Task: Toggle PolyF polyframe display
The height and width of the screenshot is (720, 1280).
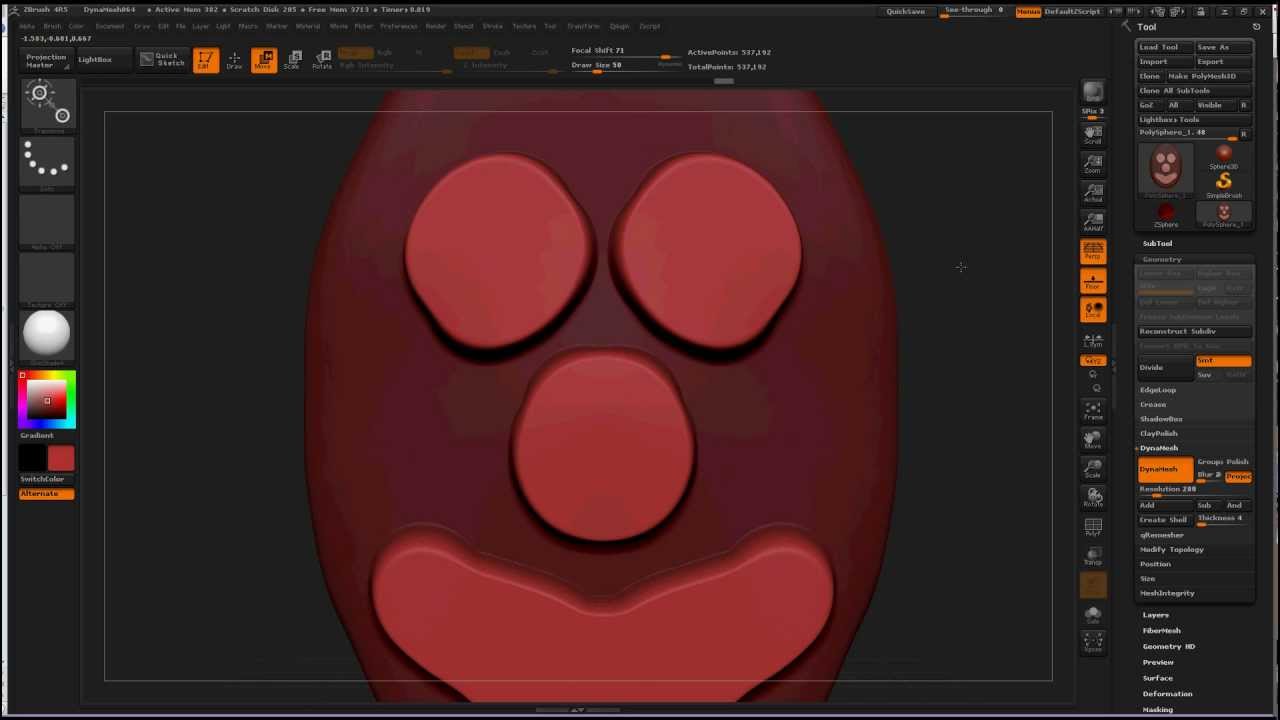Action: click(1093, 527)
